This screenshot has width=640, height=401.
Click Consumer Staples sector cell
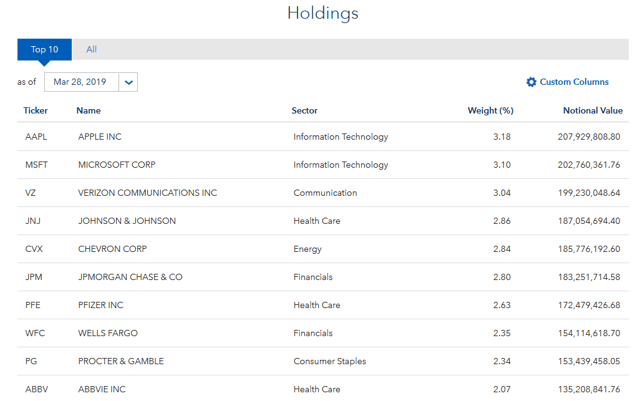coord(330,361)
